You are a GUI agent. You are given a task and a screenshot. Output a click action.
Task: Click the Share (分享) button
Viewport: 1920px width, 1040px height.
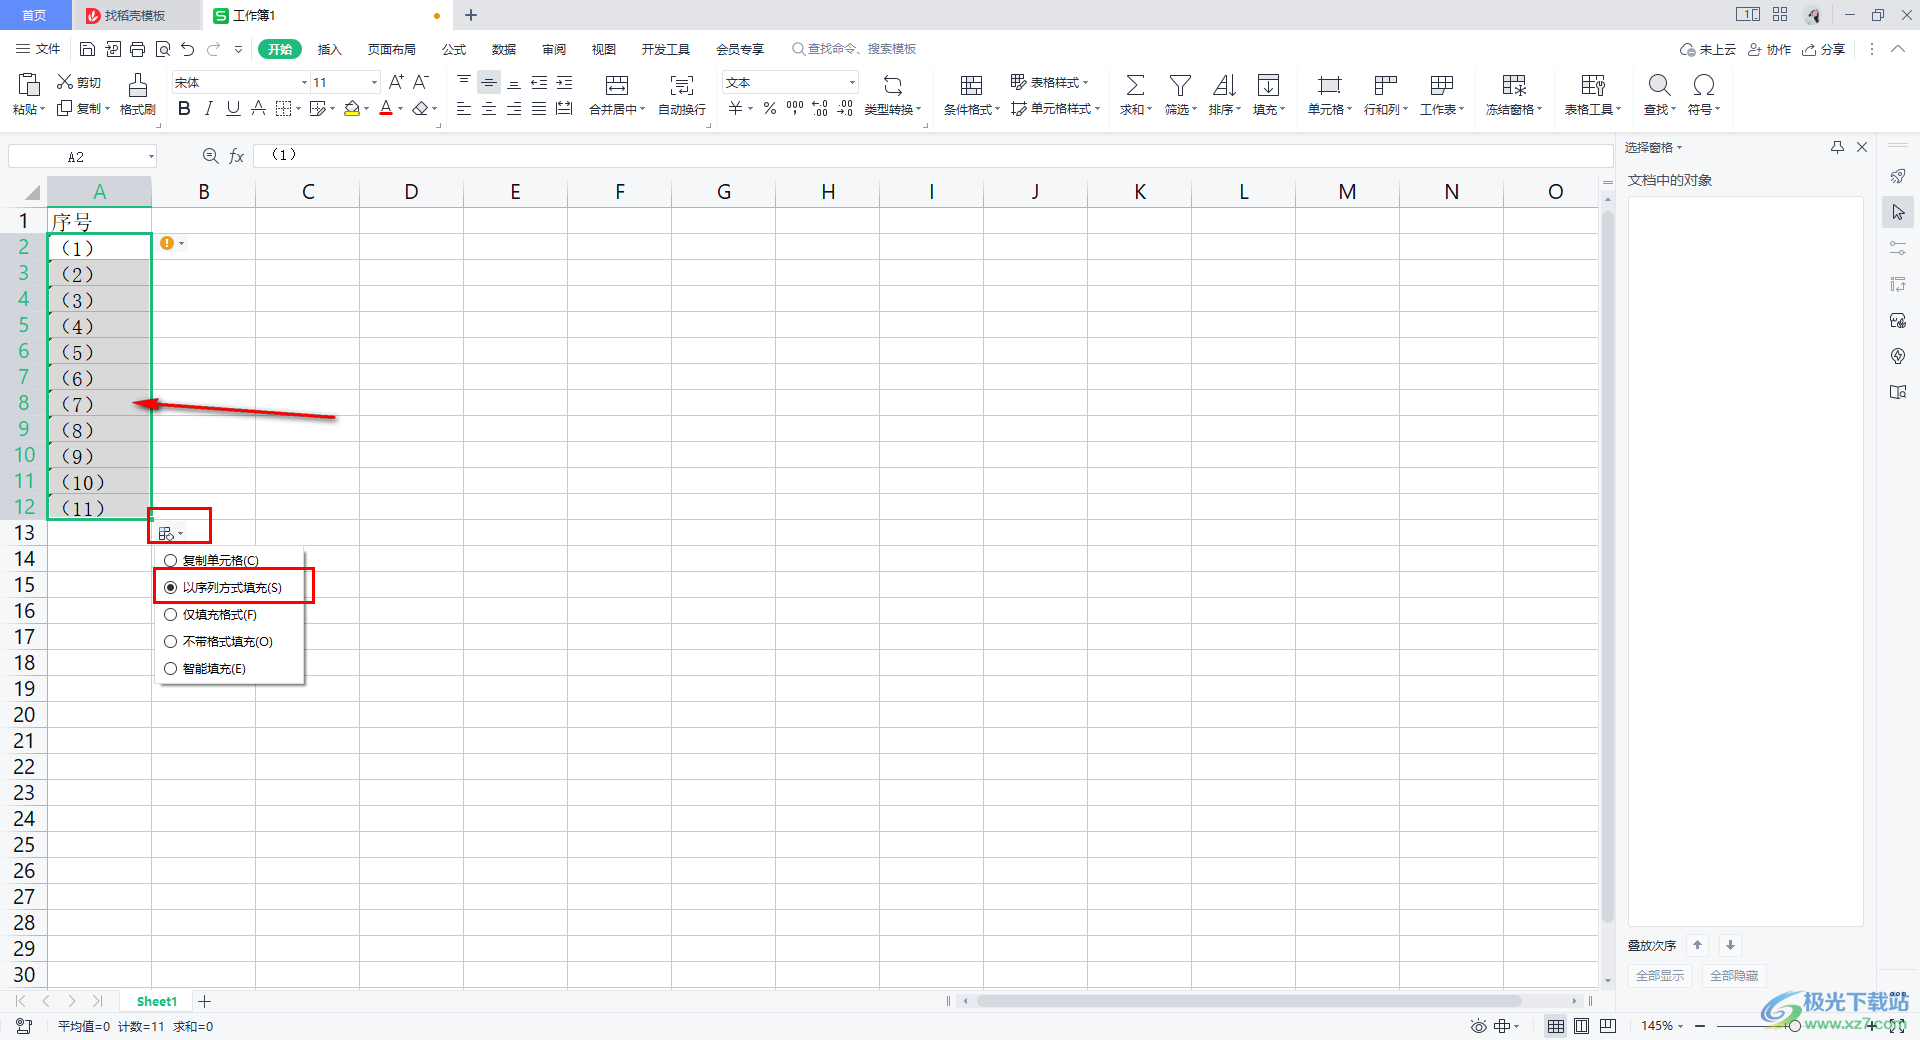[1823, 49]
